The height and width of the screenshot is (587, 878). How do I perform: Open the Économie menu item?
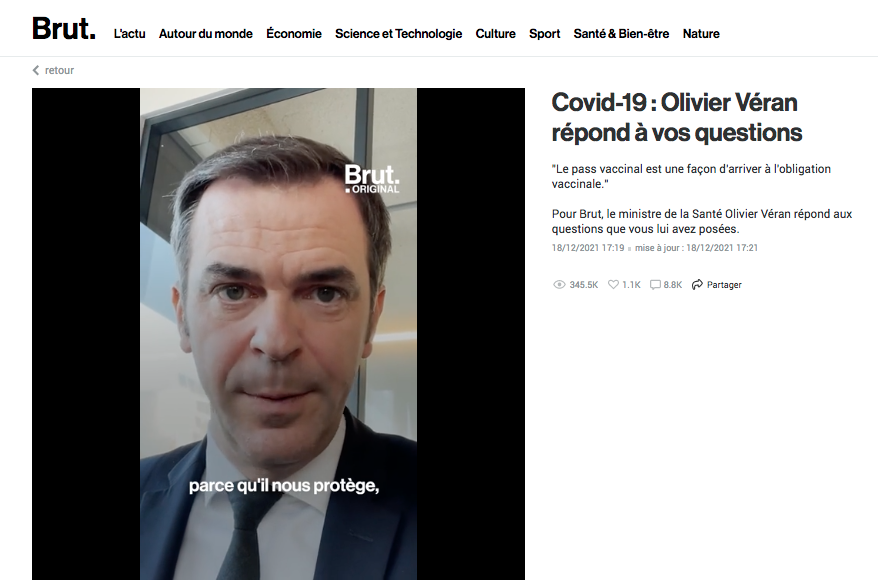tap(294, 34)
